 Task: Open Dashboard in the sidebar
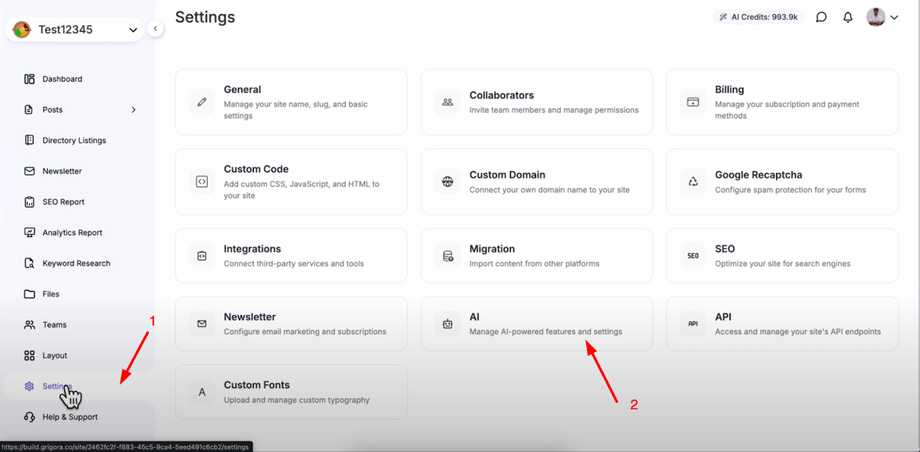click(x=62, y=79)
